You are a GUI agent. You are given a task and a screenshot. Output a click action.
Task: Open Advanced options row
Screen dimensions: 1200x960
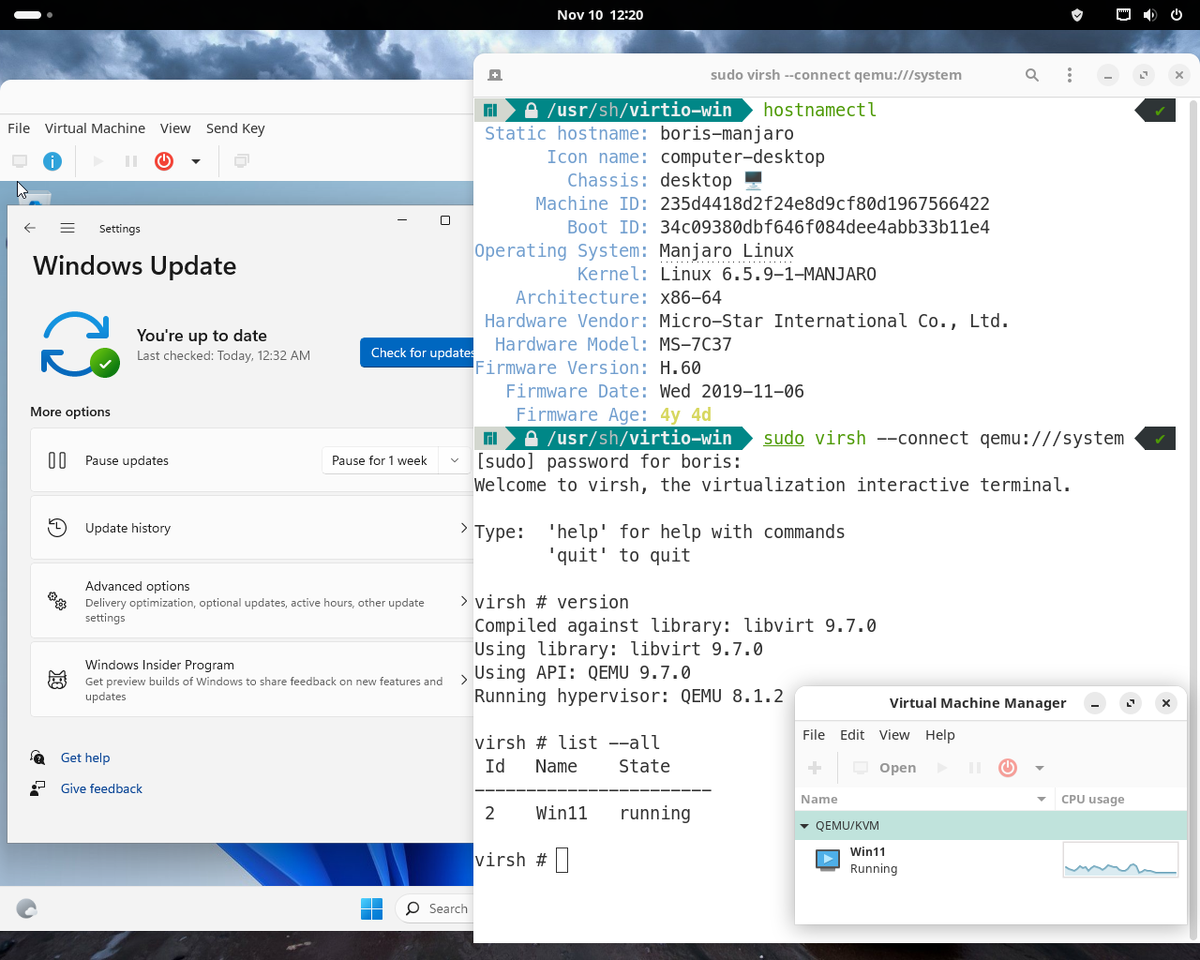tap(251, 601)
